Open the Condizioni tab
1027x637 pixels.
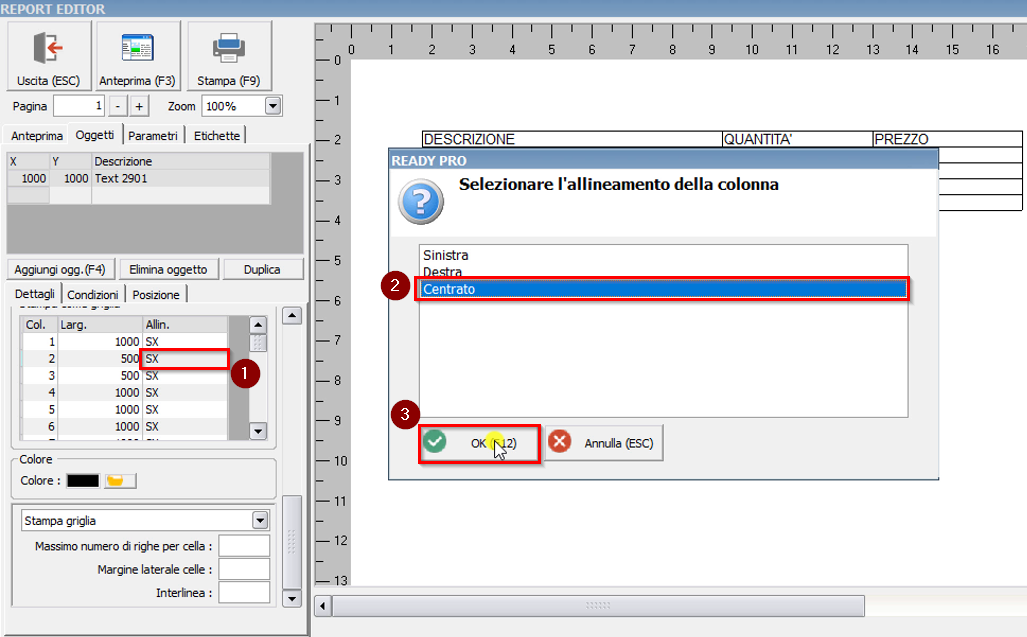[x=93, y=294]
